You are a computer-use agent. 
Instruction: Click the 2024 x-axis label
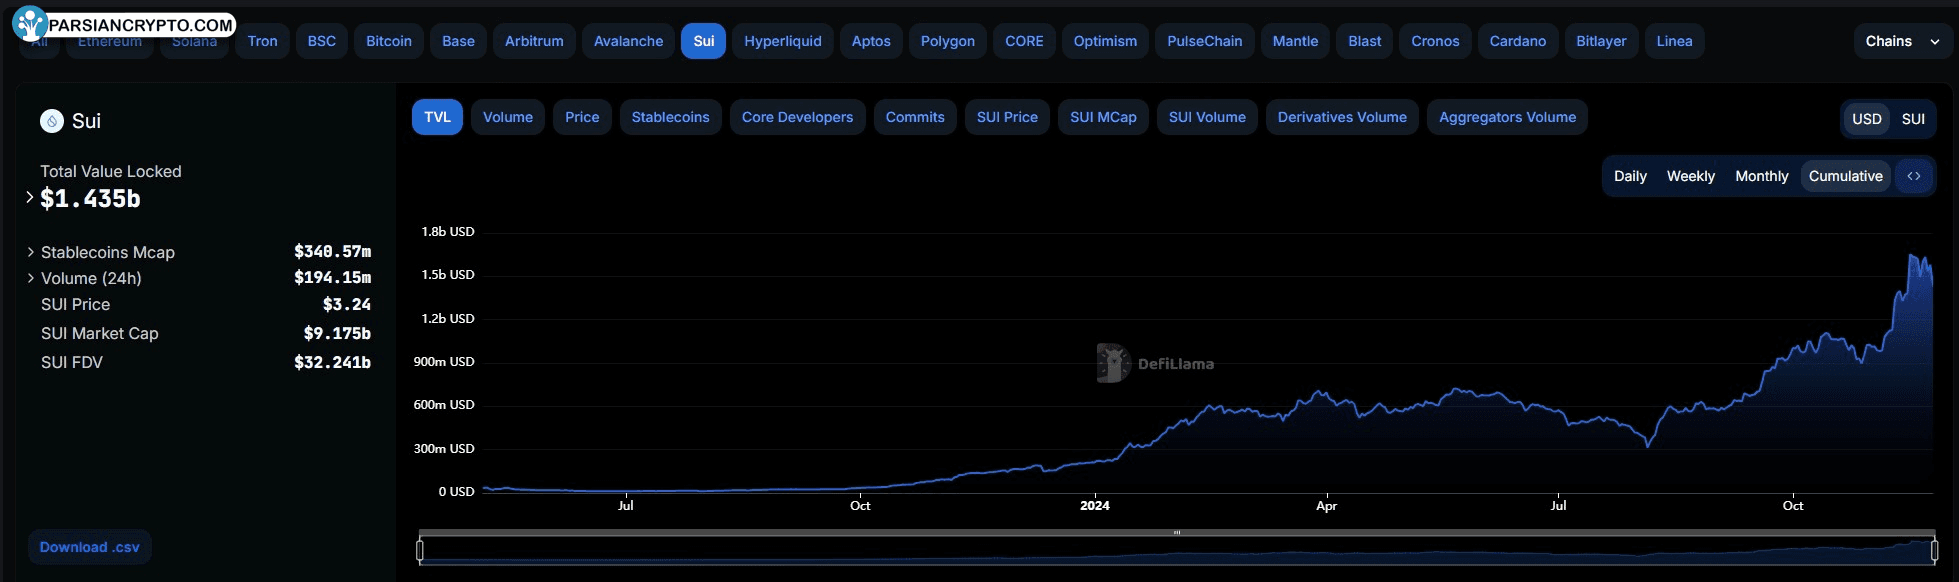coord(1095,506)
